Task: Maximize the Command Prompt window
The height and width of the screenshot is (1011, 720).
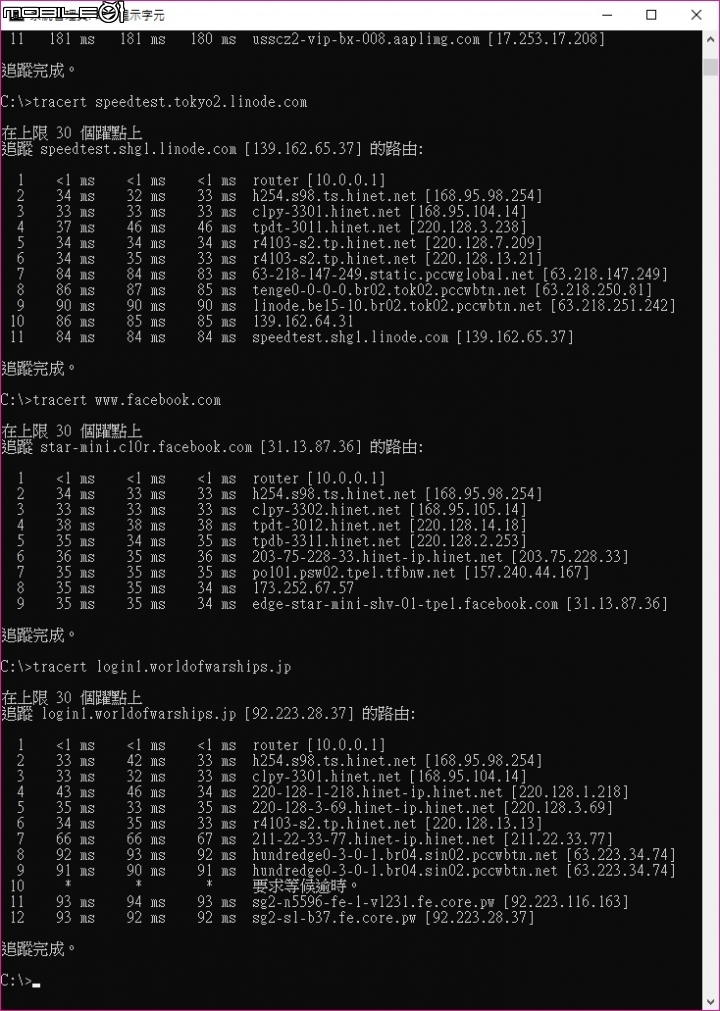Action: point(651,14)
